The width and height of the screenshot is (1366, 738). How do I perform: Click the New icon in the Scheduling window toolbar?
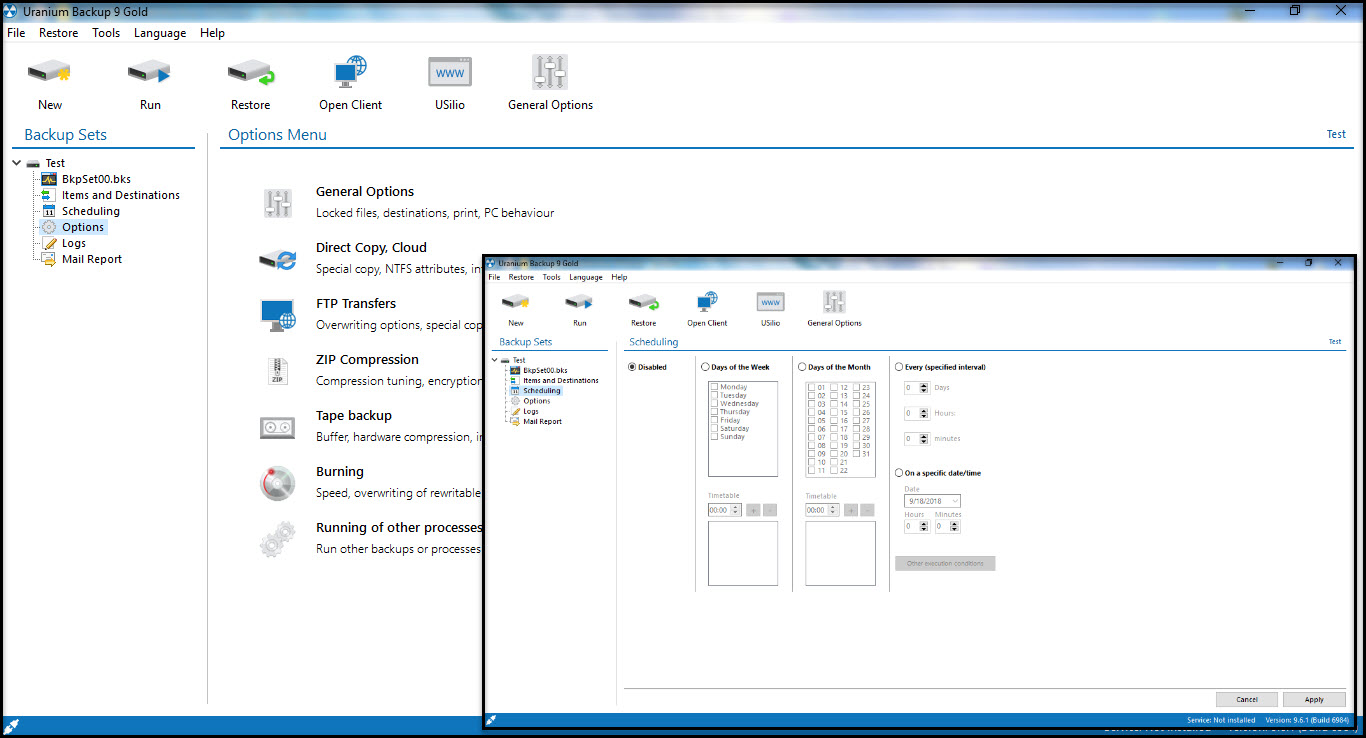(x=515, y=301)
